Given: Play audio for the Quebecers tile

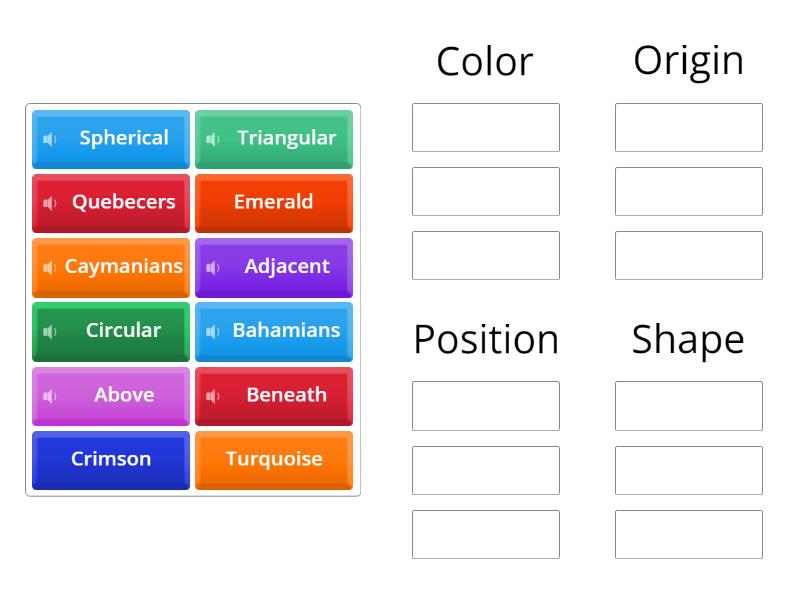Looking at the screenshot, I should click(x=48, y=203).
